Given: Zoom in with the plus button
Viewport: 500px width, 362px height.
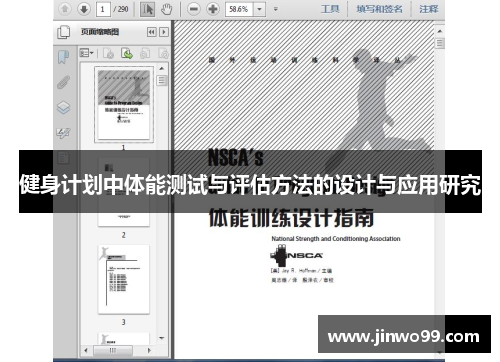Looking at the screenshot, I should pos(213,9).
